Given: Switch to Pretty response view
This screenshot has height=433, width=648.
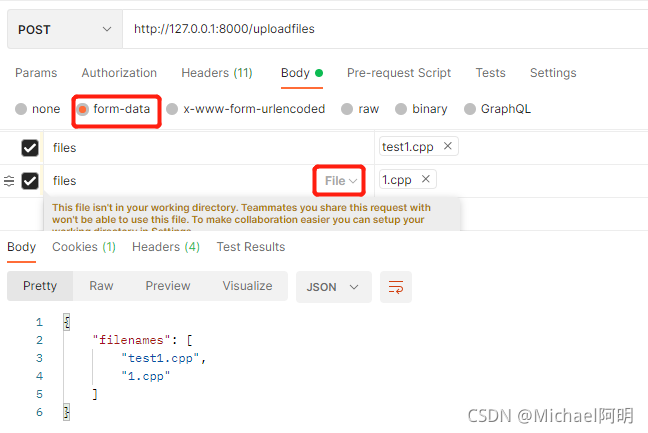Looking at the screenshot, I should [x=40, y=286].
